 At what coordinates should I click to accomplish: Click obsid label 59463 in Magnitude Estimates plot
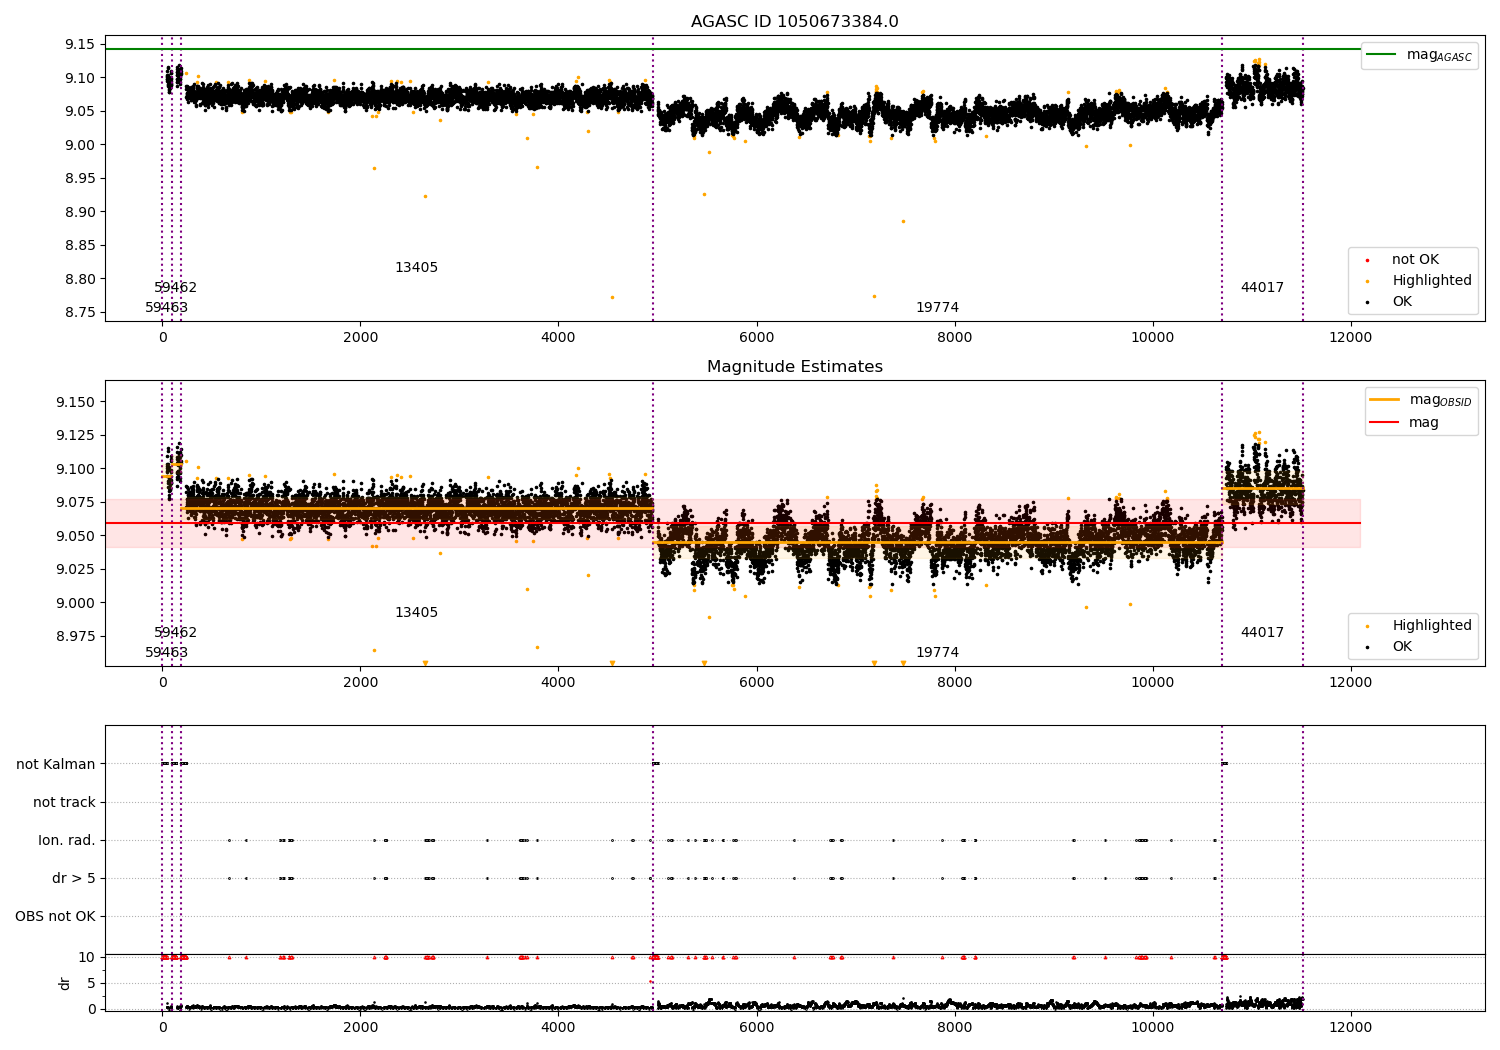166,653
